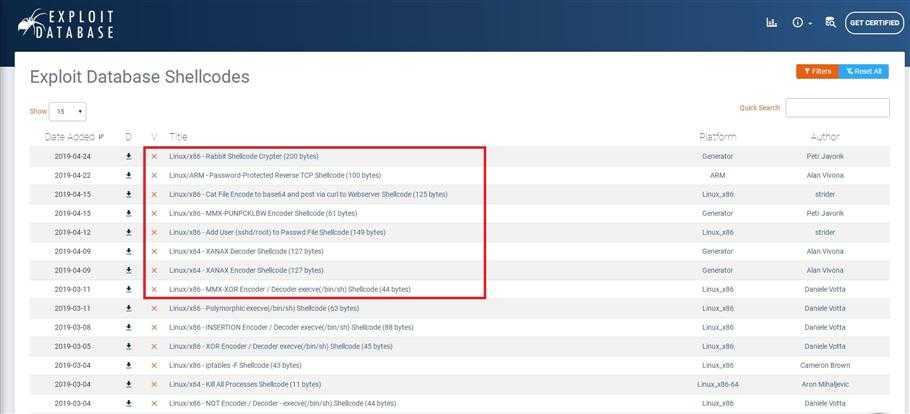Click date 2019-03-05 cell
910x414 pixels.
(73, 346)
